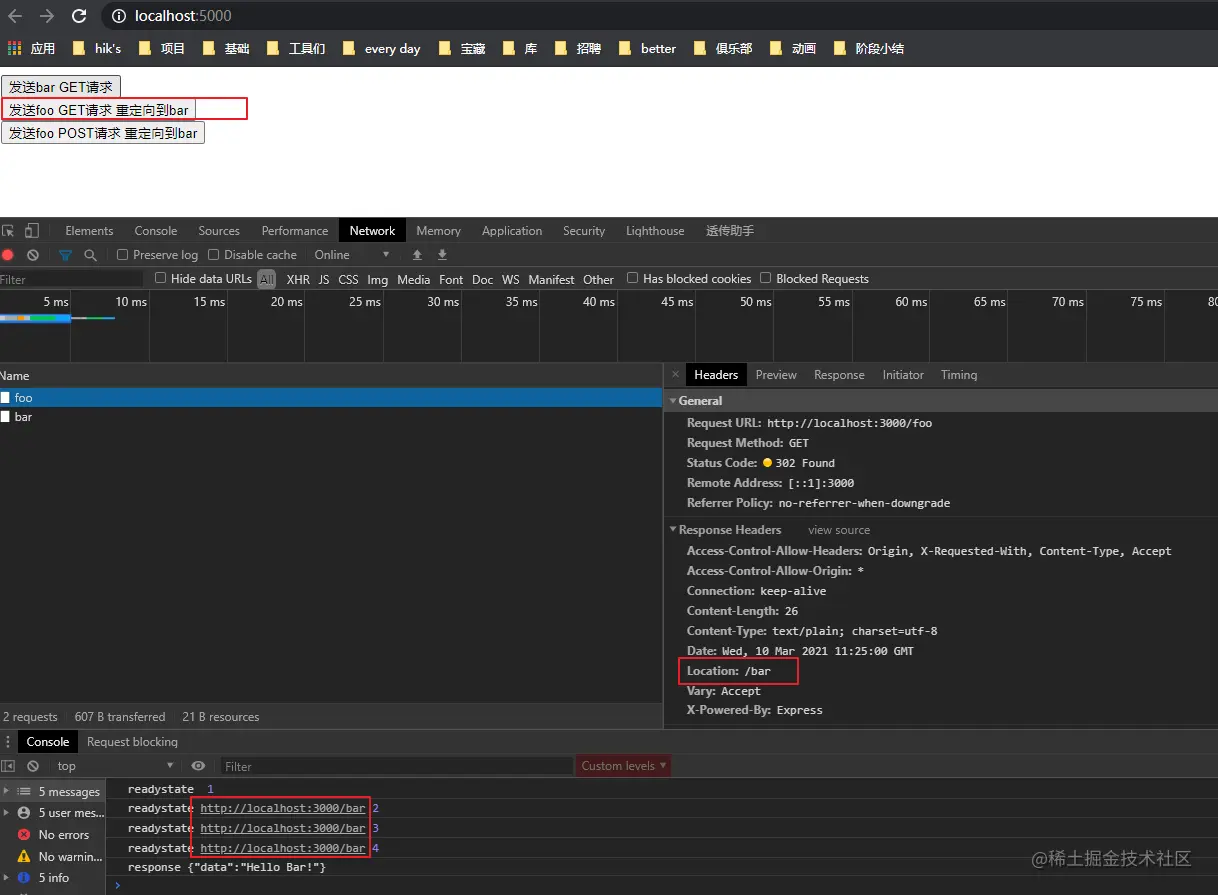Click the browser forward arrow
This screenshot has width=1218, height=895.
coord(47,16)
